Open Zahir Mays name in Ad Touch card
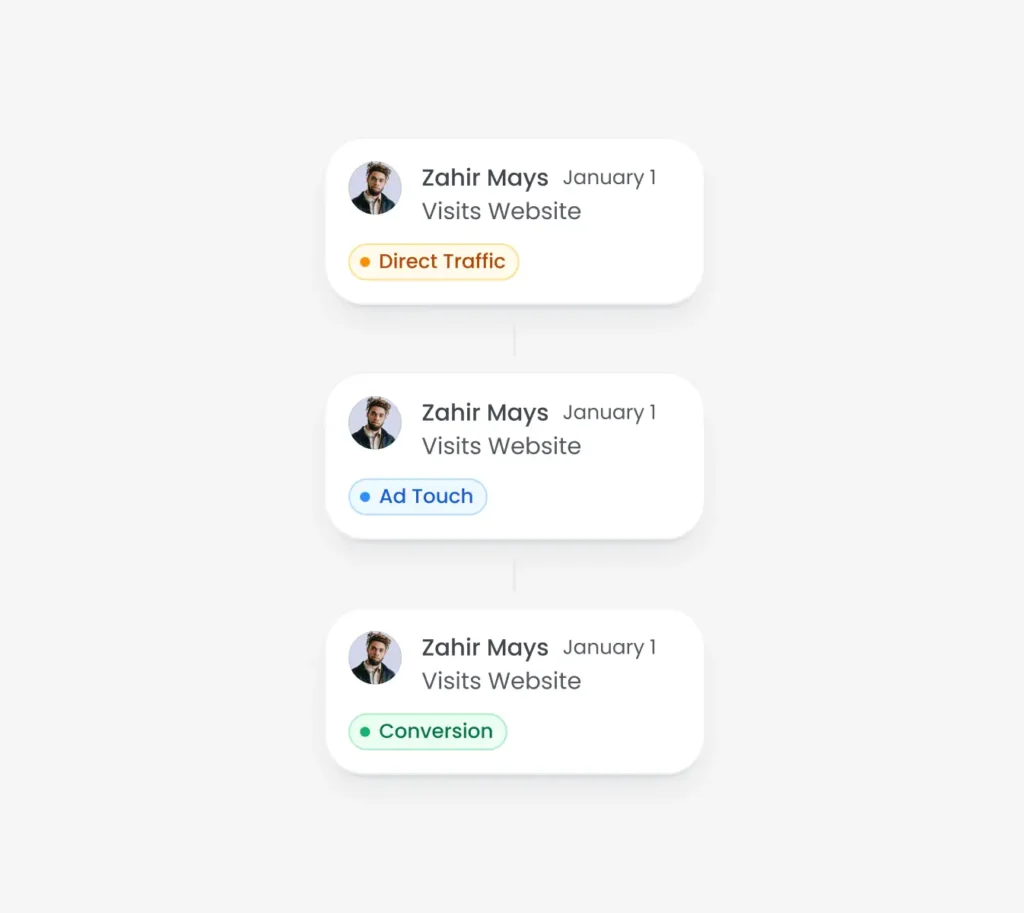 click(x=485, y=413)
